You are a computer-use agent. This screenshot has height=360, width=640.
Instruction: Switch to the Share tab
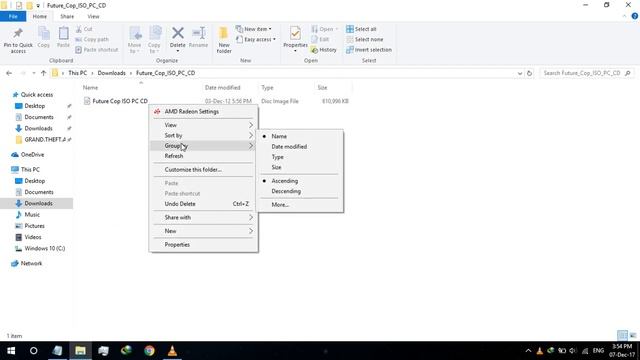(x=67, y=16)
